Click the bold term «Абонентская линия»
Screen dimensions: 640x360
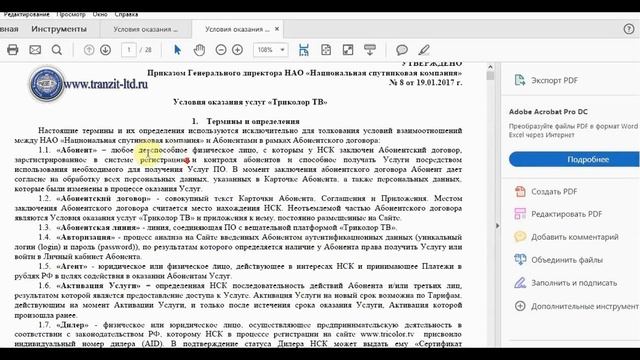pyautogui.click(x=98, y=227)
